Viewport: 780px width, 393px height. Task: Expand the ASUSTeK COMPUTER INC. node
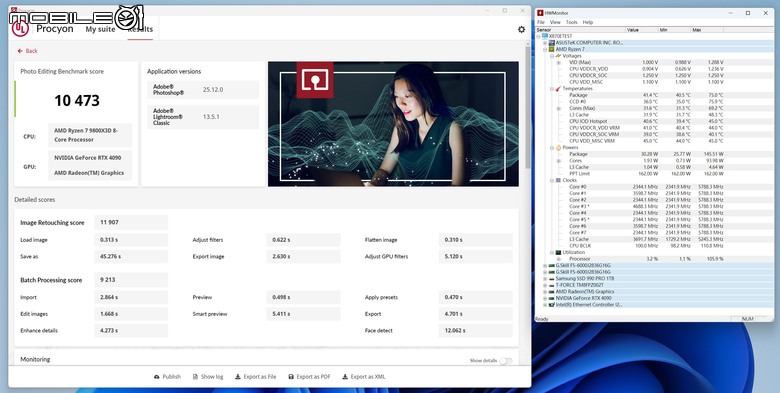coord(545,43)
